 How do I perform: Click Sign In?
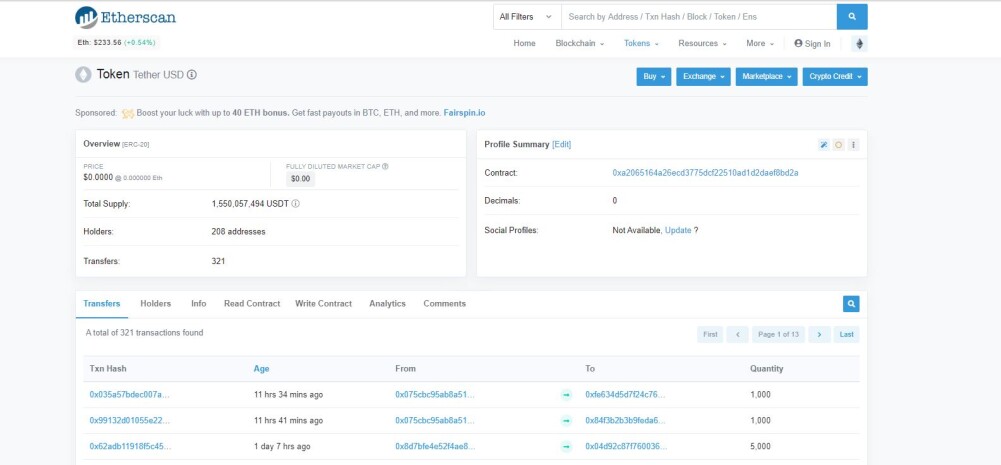pos(813,43)
